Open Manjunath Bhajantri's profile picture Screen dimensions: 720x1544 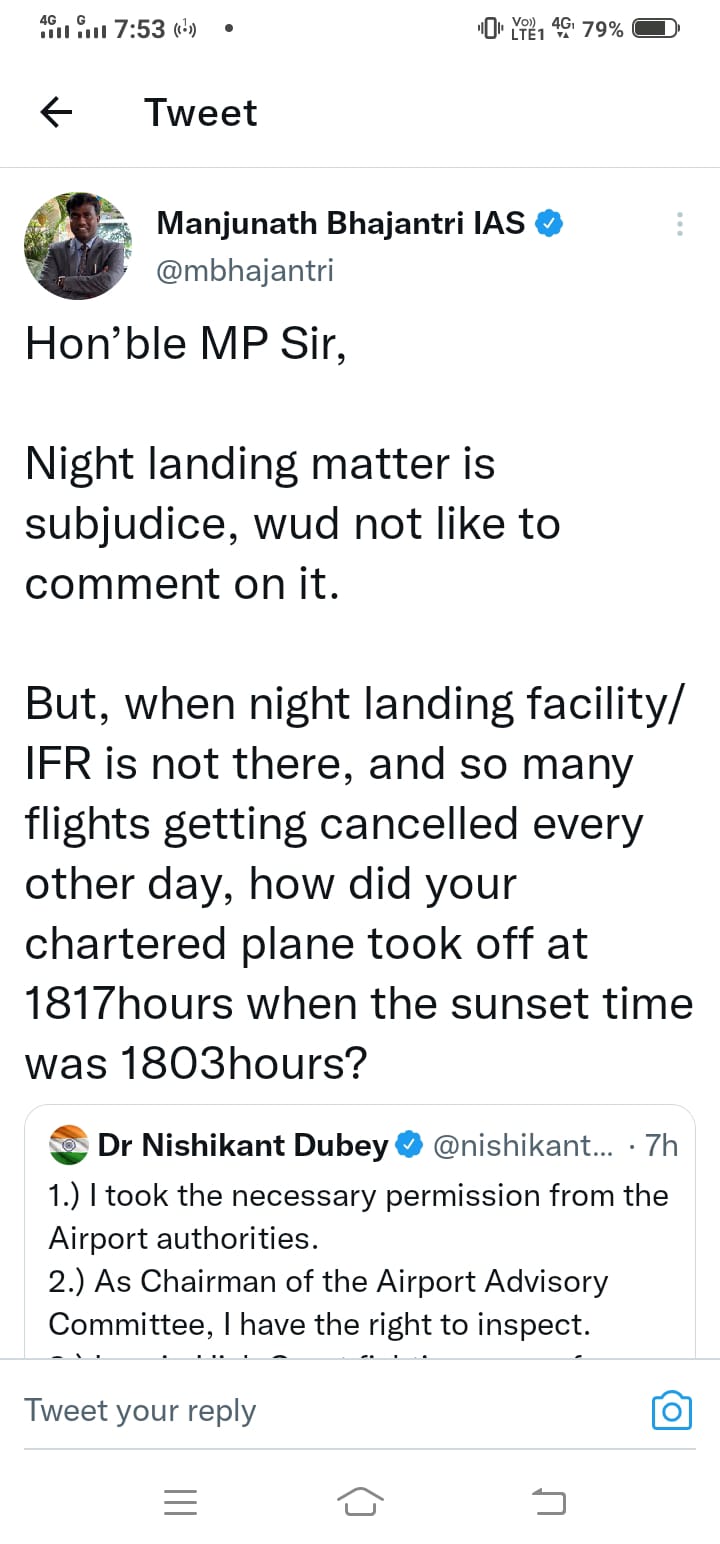78,246
